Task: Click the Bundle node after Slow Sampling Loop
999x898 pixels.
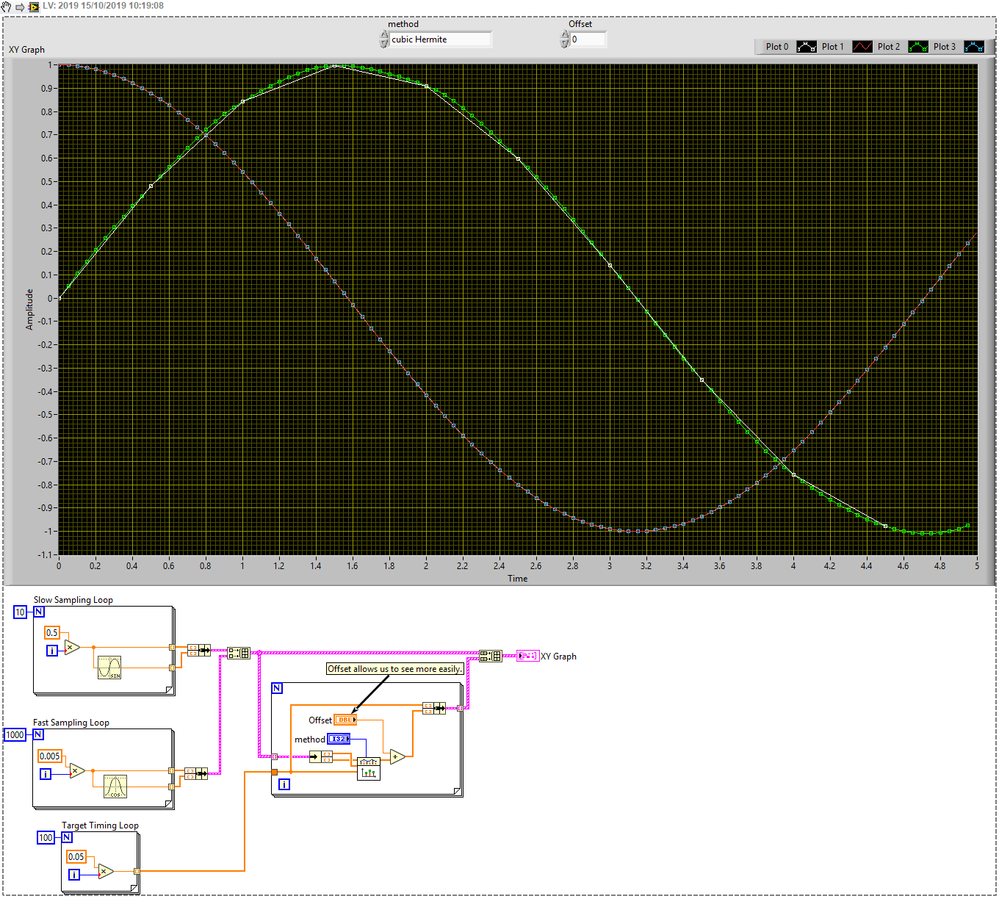Action: tap(199, 650)
